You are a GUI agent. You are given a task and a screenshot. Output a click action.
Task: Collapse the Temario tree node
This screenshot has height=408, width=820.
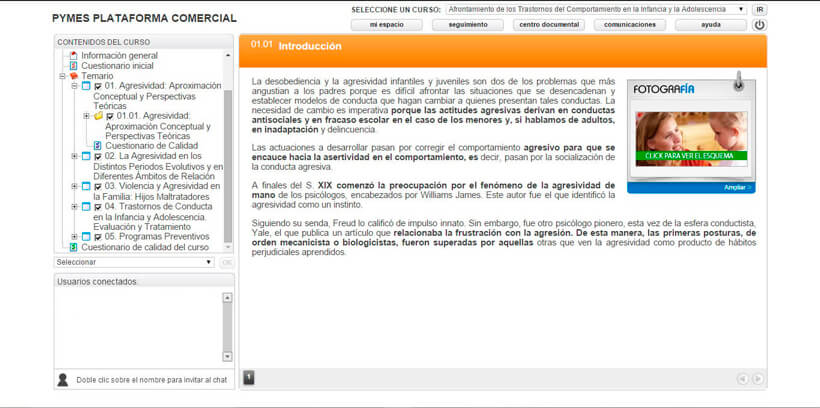coord(62,76)
